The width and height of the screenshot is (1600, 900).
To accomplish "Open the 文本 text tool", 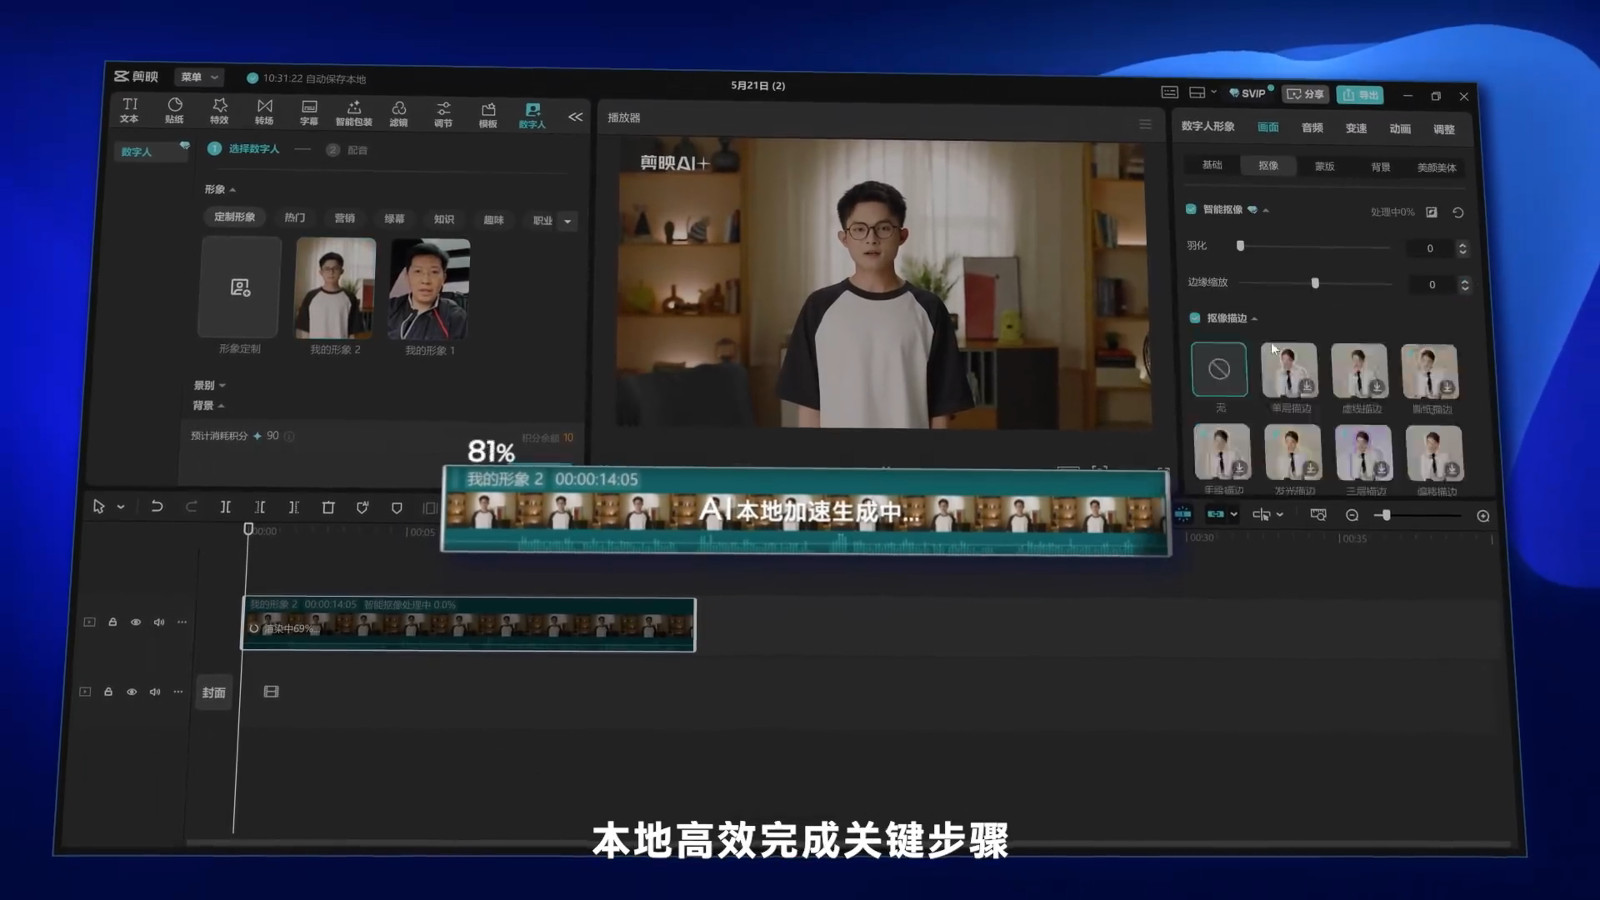I will [129, 110].
